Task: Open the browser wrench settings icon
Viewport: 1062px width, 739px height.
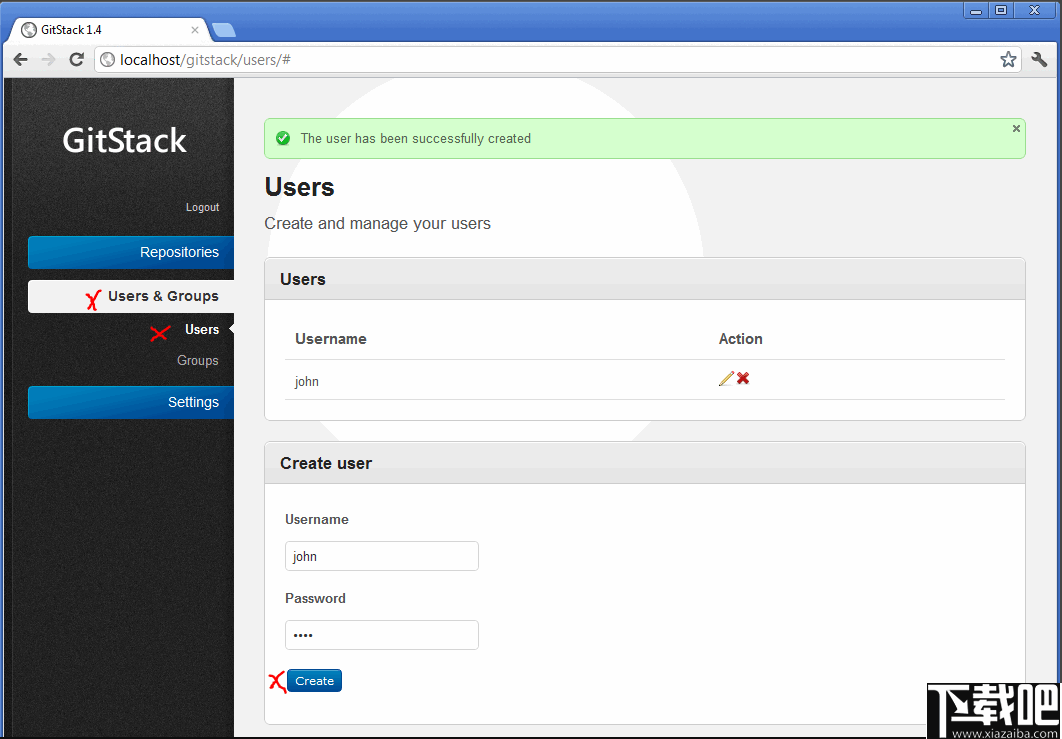Action: [1038, 59]
